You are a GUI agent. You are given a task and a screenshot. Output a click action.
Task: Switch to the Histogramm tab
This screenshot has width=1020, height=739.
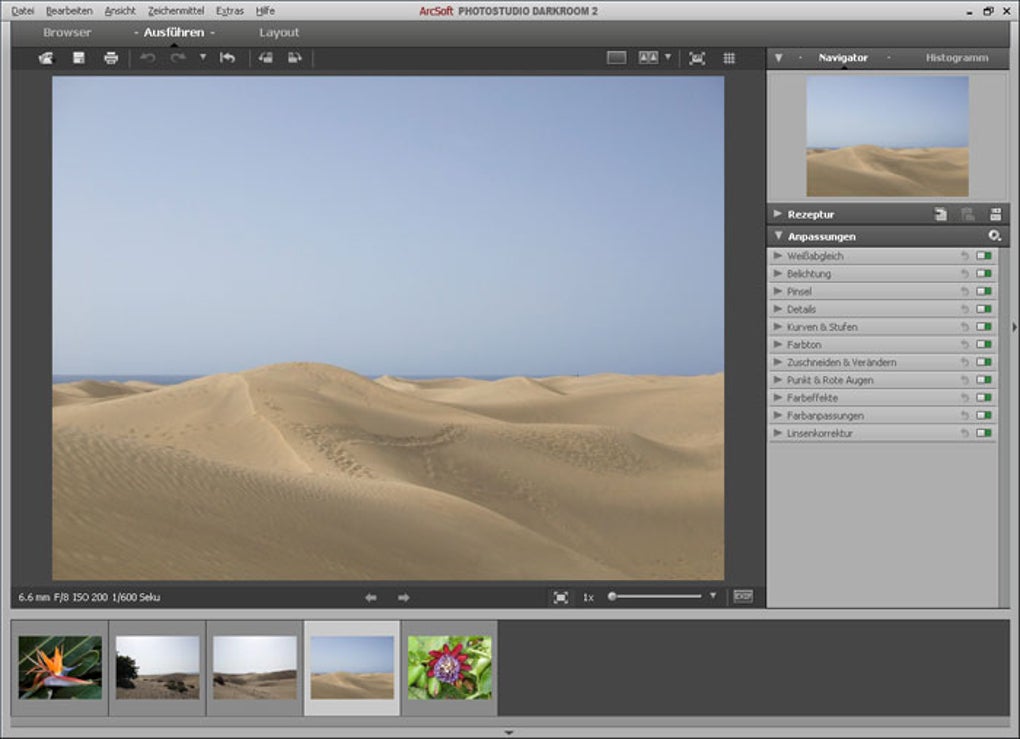[x=956, y=58]
